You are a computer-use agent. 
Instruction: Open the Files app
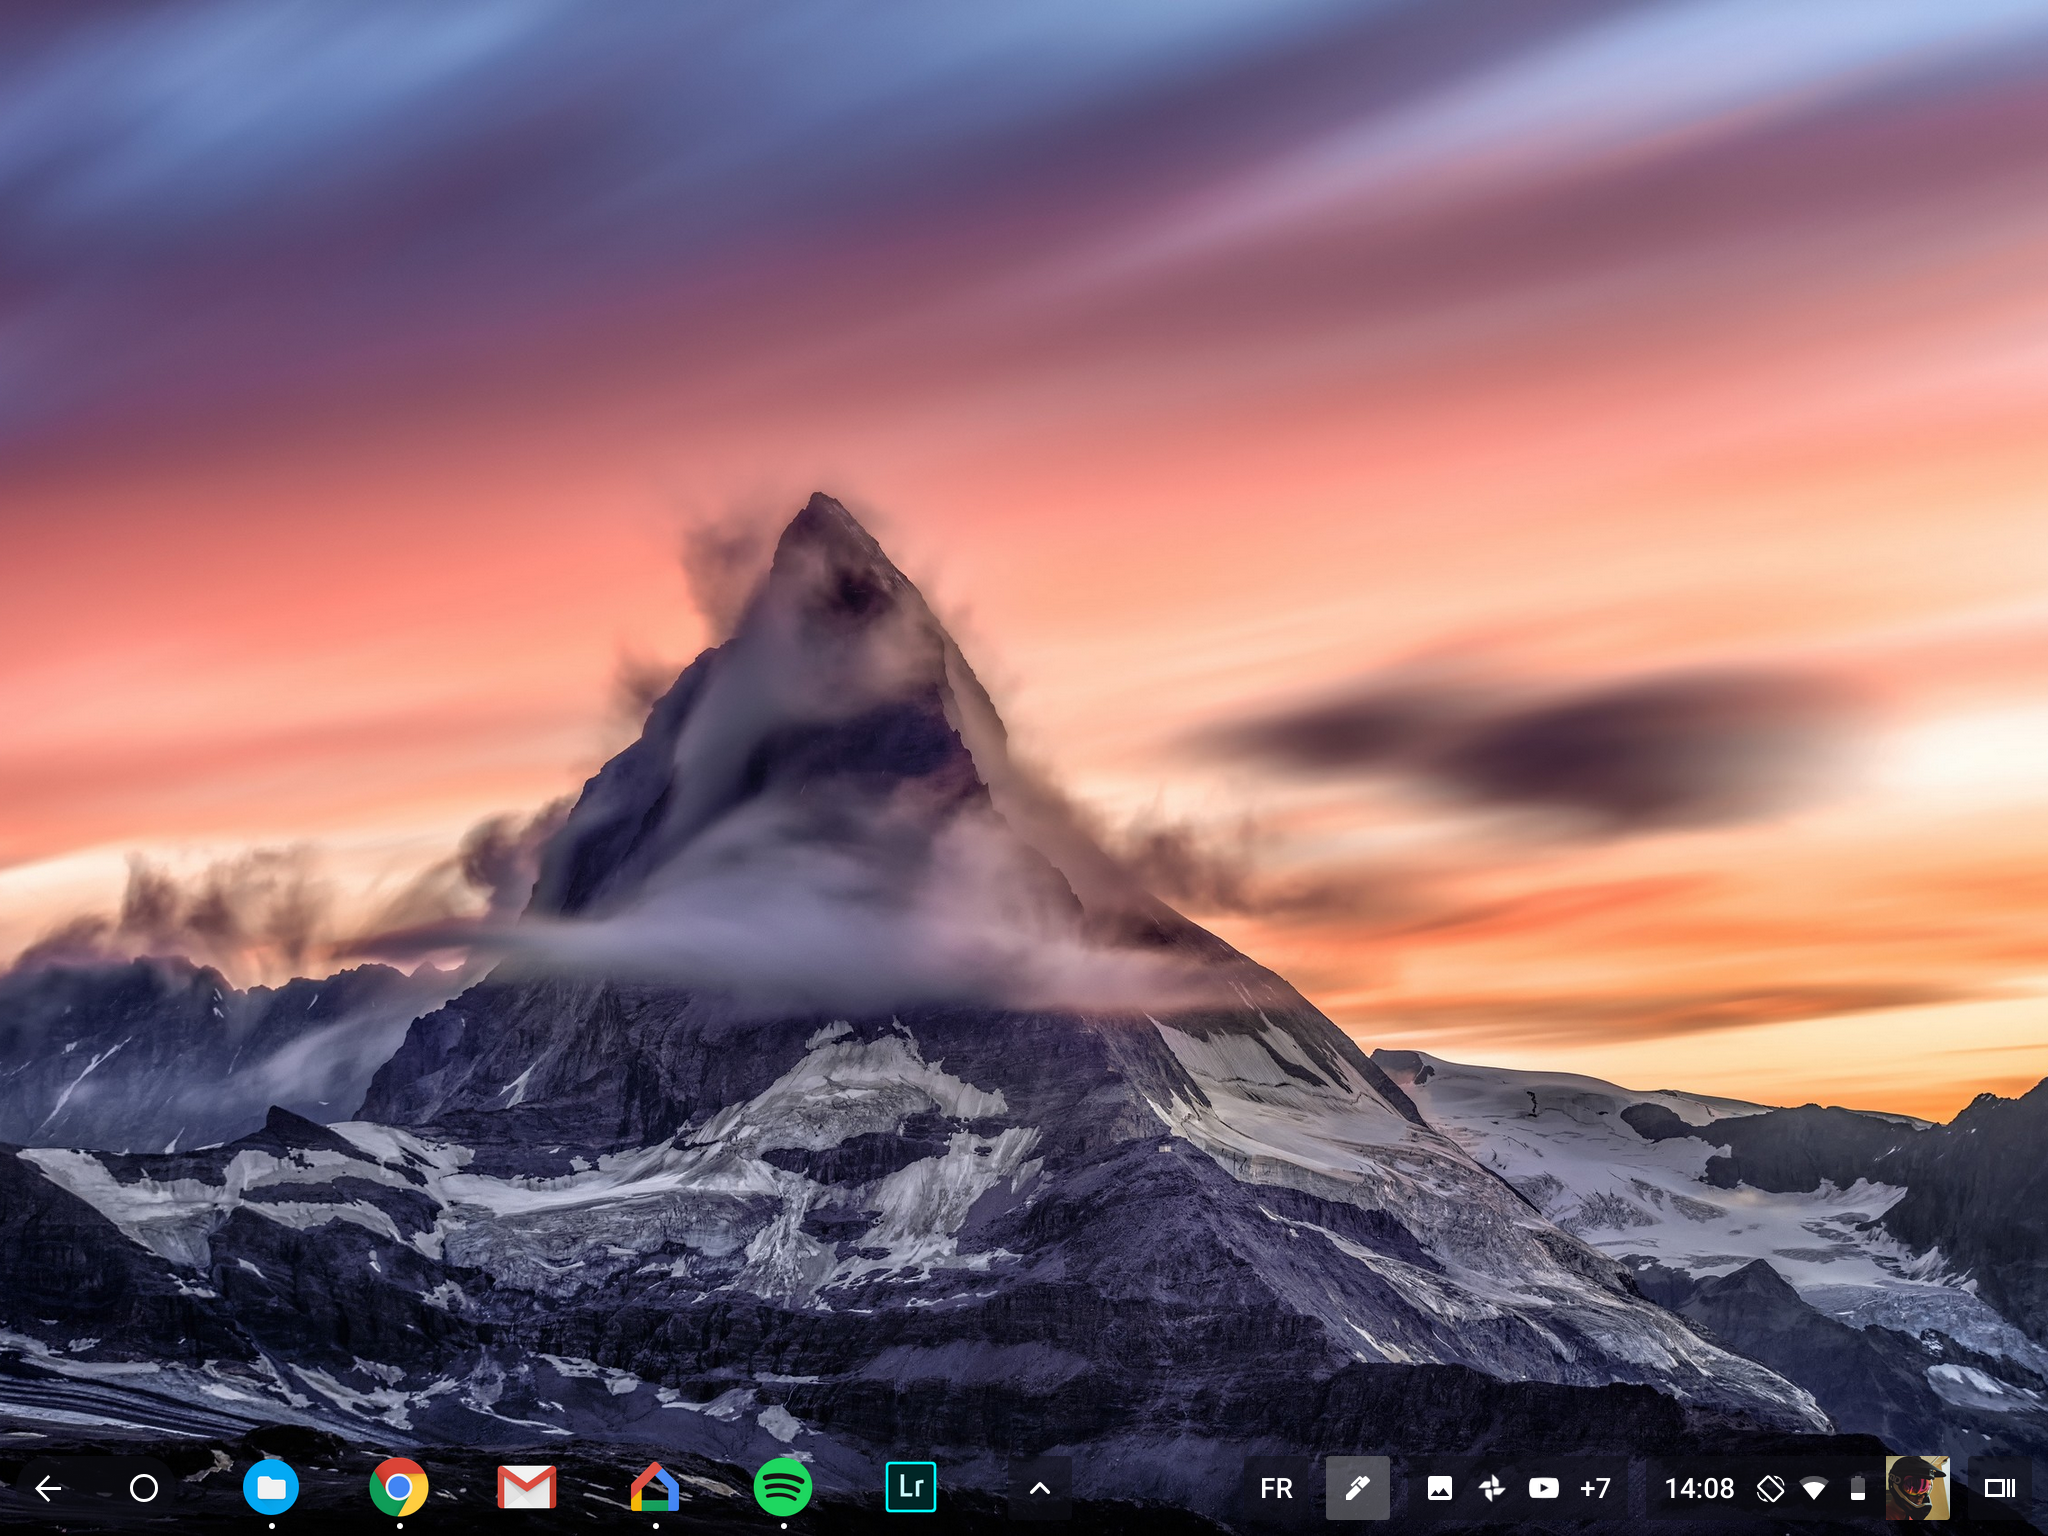271,1487
